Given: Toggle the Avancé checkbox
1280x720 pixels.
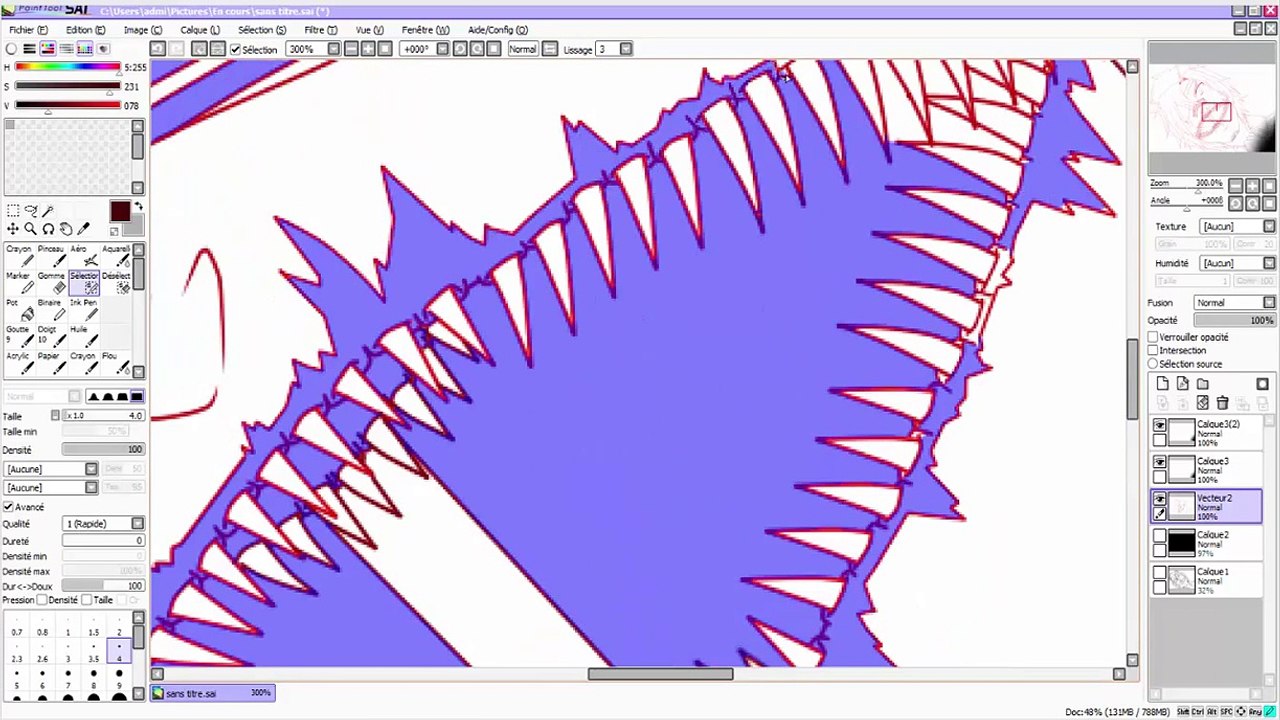Looking at the screenshot, I should (x=8, y=507).
